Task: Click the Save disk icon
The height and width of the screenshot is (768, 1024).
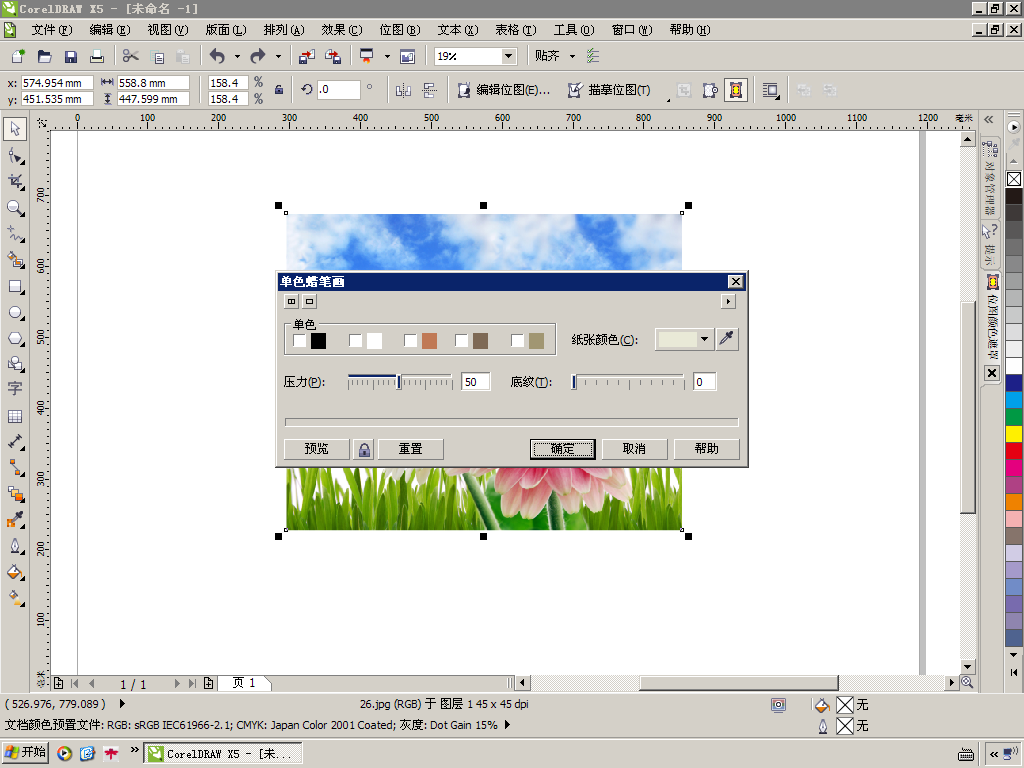Action: 71,56
